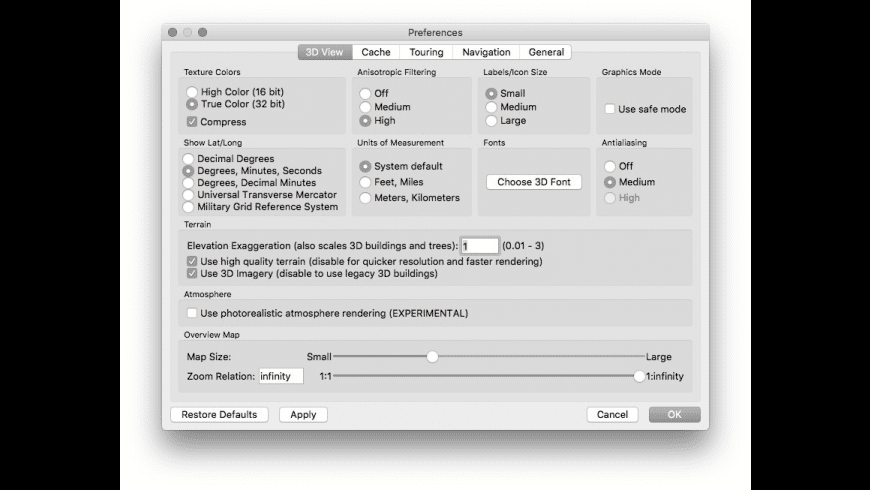Click the Choose 3D Font button
Image resolution: width=870 pixels, height=490 pixels.
[x=534, y=182]
